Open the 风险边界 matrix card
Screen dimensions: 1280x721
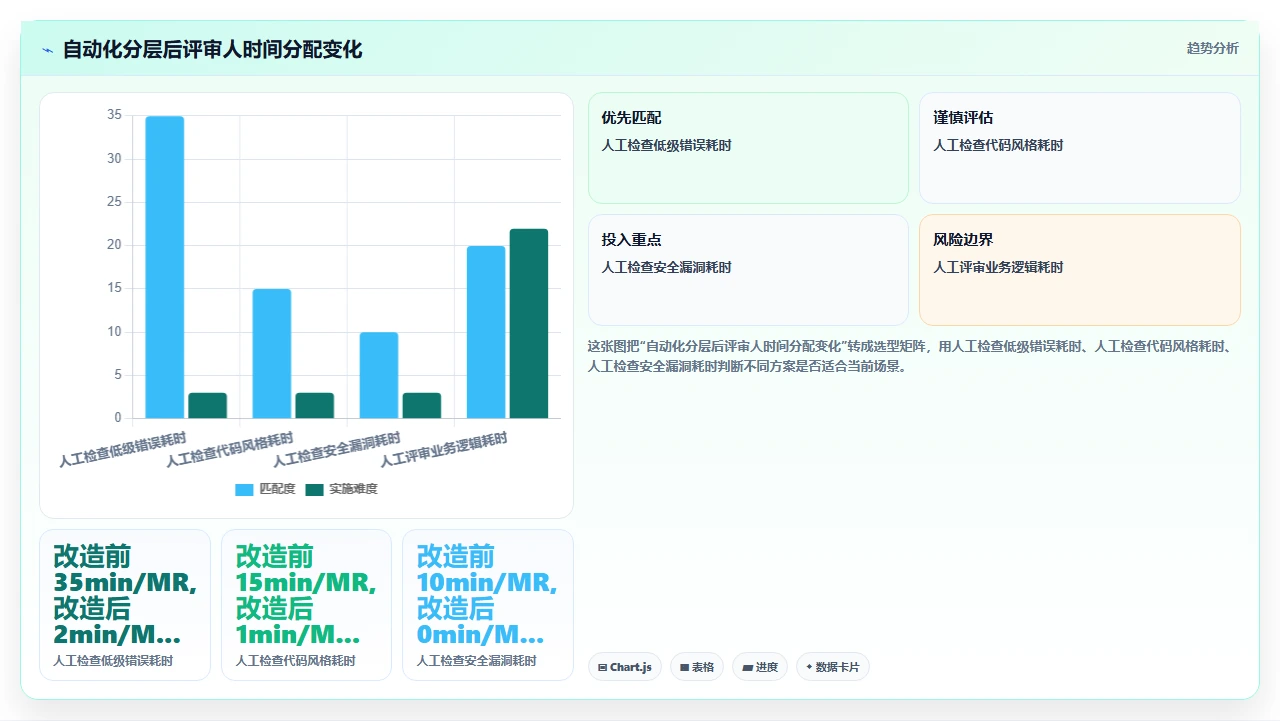click(1080, 270)
